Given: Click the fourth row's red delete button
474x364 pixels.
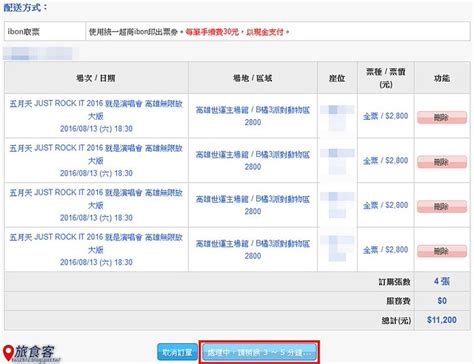Looking at the screenshot, I should [x=442, y=251].
